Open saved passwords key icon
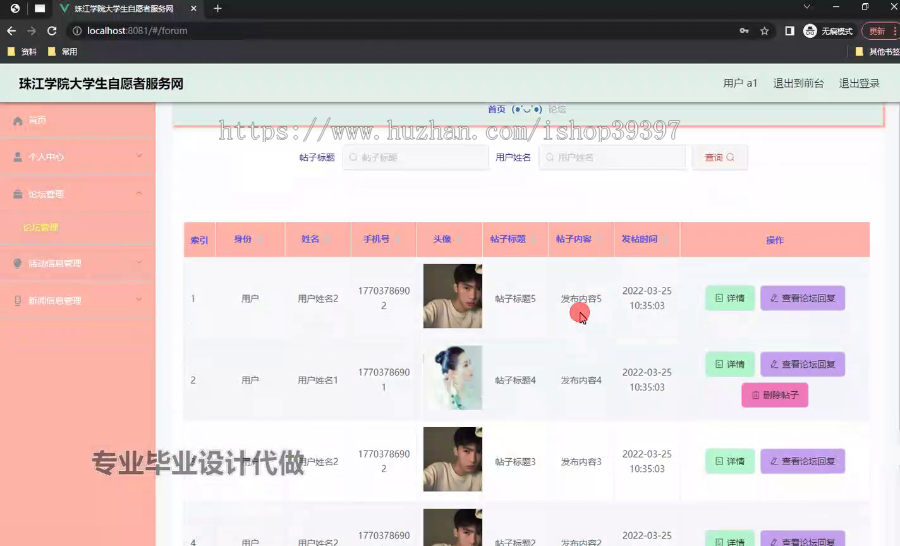Image resolution: width=900 pixels, height=546 pixels. coord(744,31)
